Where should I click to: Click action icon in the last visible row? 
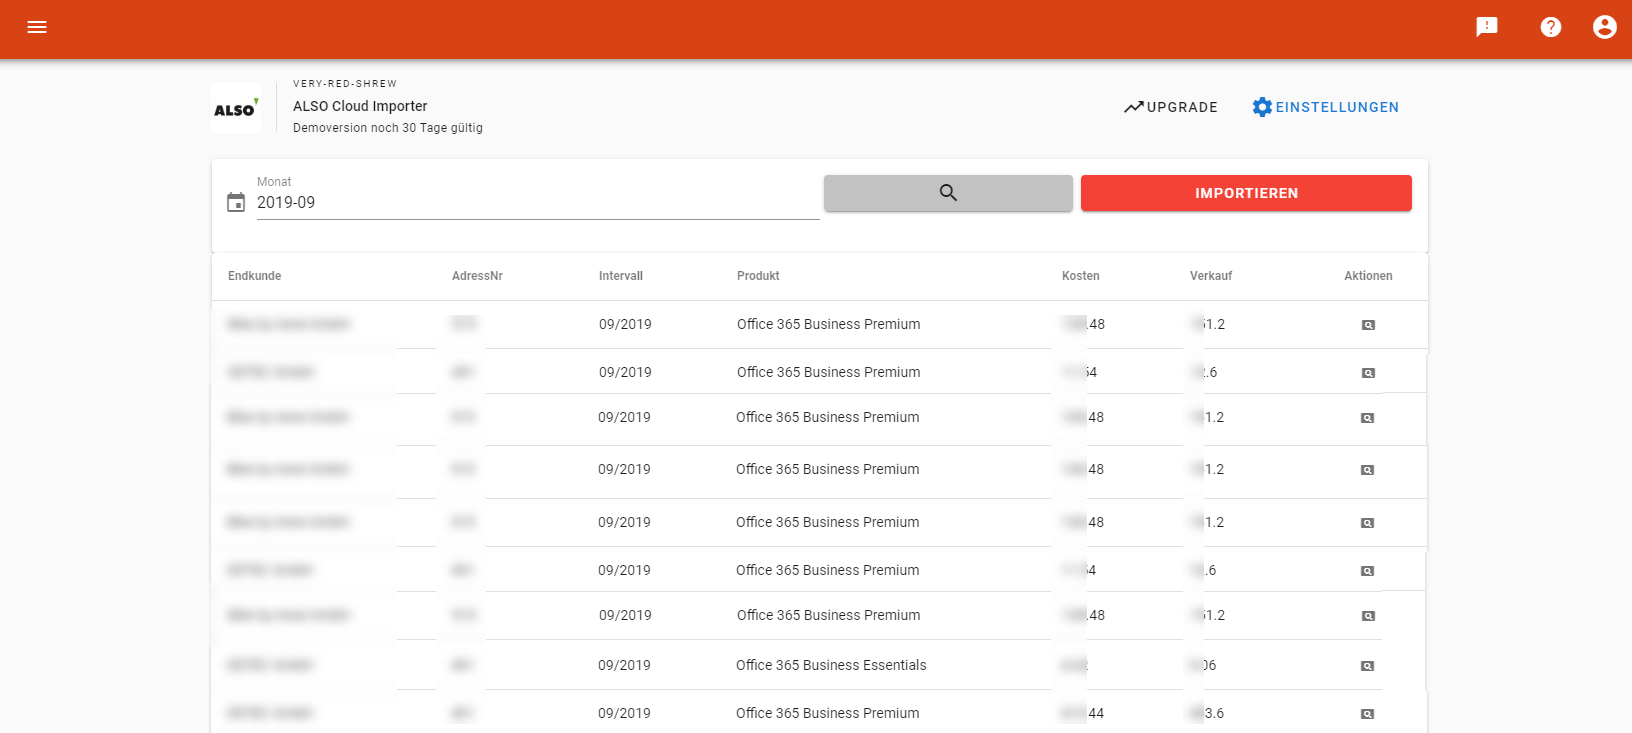click(x=1367, y=714)
